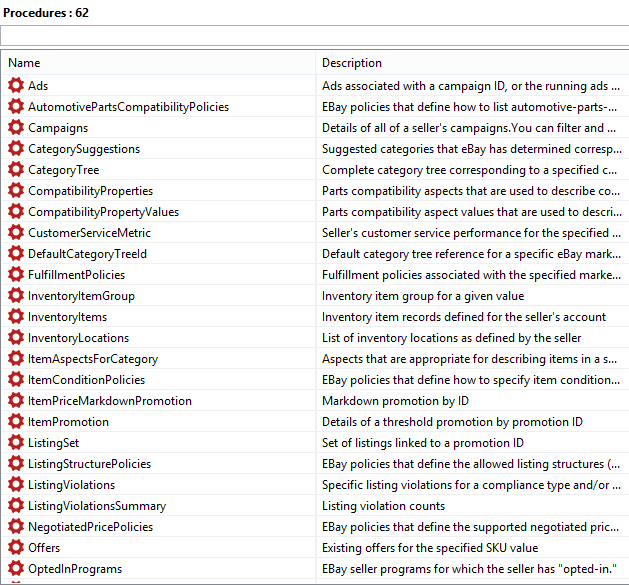Click the gear icon next to CategoryTree
629x585 pixels.
point(16,170)
